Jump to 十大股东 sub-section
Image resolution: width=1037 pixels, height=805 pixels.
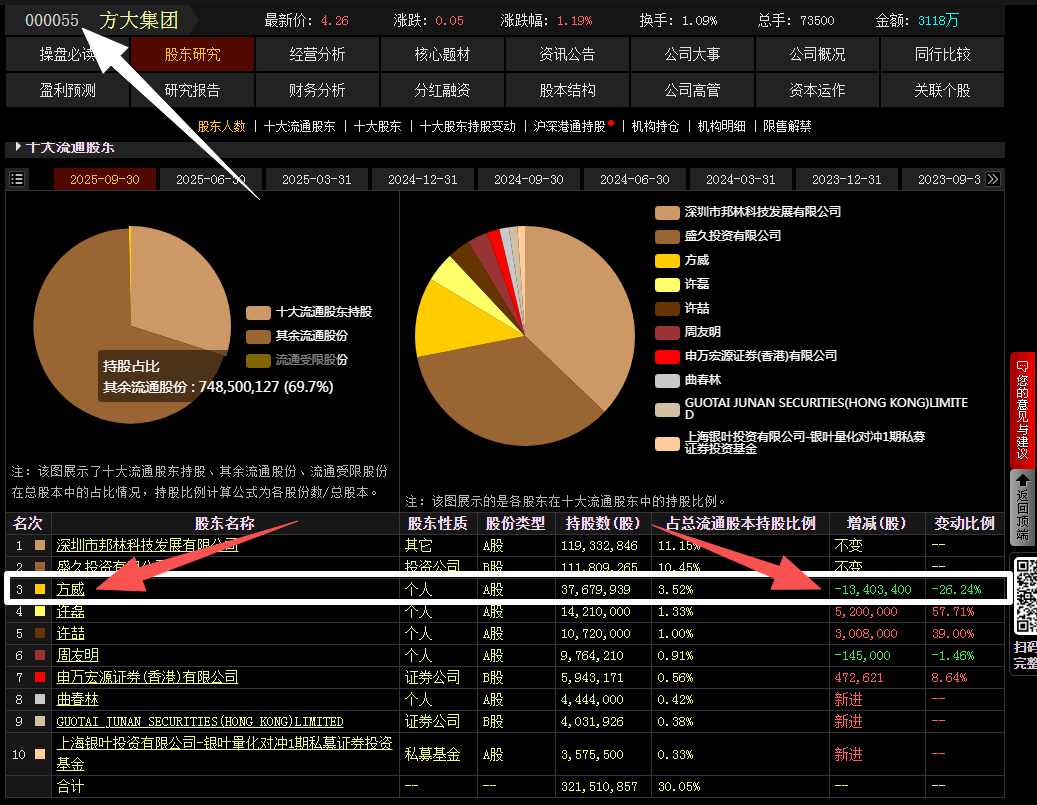point(378,126)
